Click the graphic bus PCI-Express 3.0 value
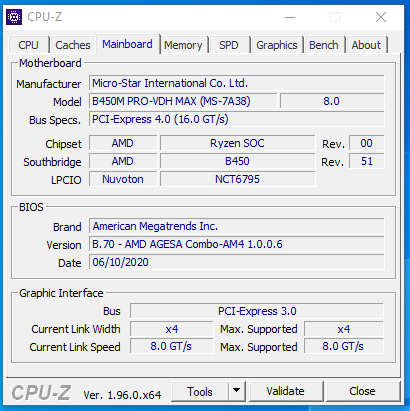Image resolution: width=410 pixels, height=411 pixels. (257, 311)
